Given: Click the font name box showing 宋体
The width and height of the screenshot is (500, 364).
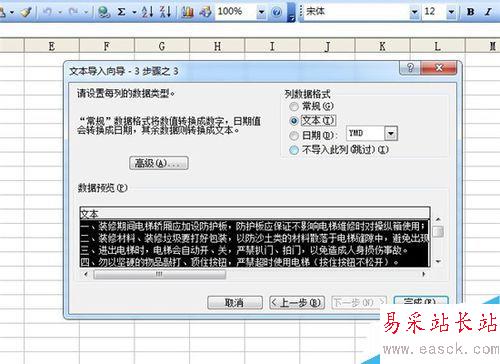Looking at the screenshot, I should 356,12.
